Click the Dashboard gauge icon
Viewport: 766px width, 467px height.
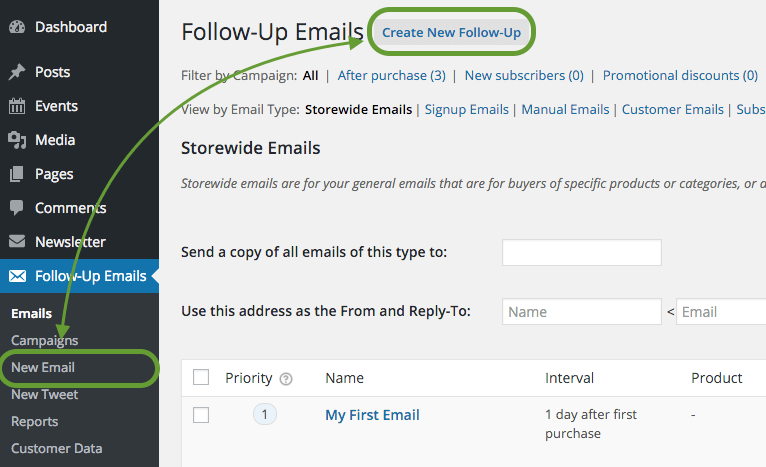click(x=16, y=27)
